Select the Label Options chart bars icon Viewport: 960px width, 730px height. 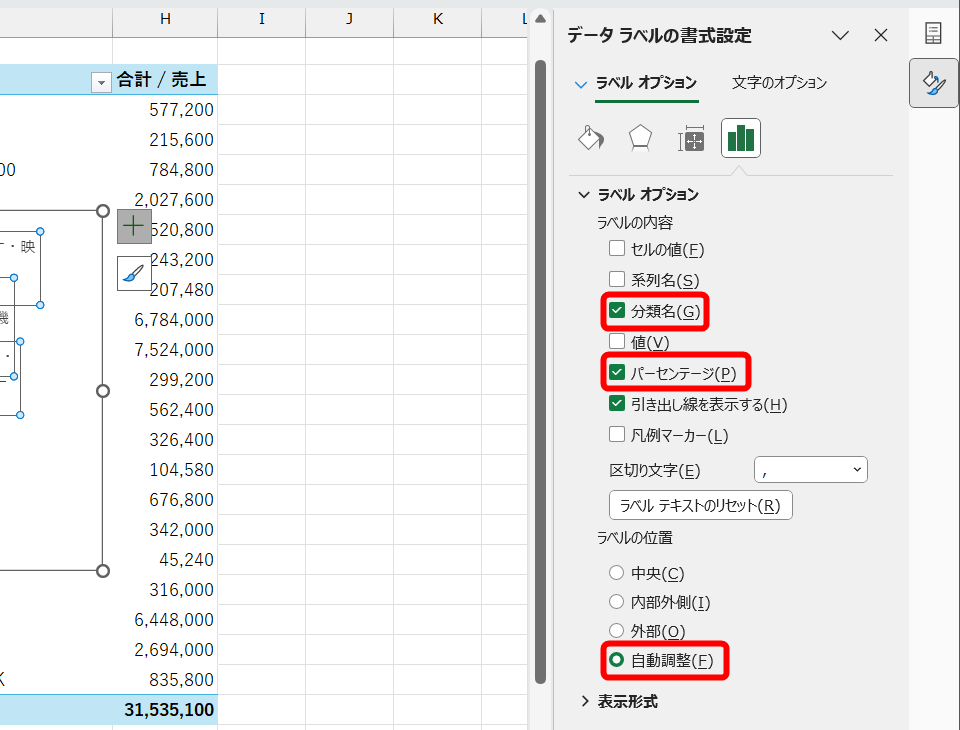[x=741, y=138]
